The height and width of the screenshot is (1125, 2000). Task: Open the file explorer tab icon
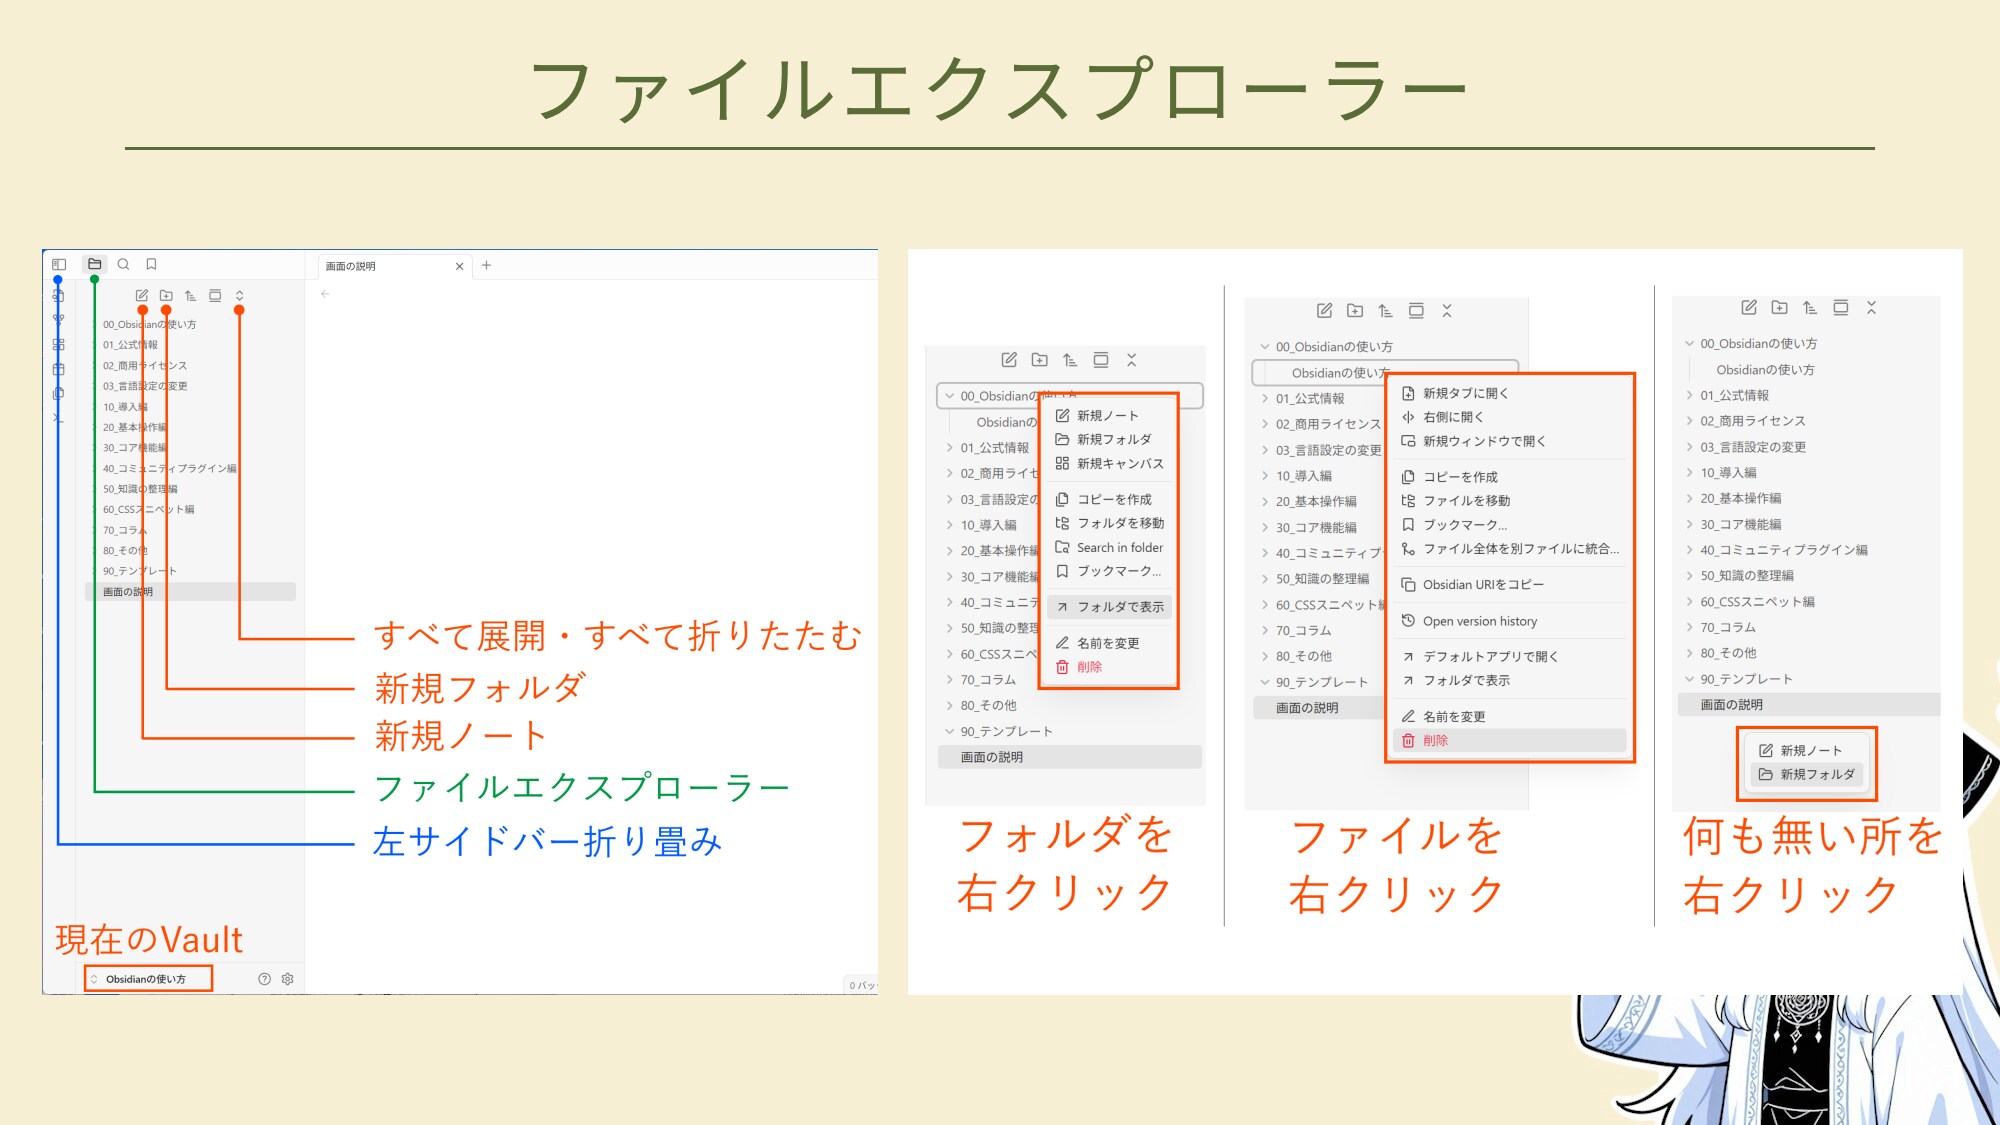tap(95, 265)
